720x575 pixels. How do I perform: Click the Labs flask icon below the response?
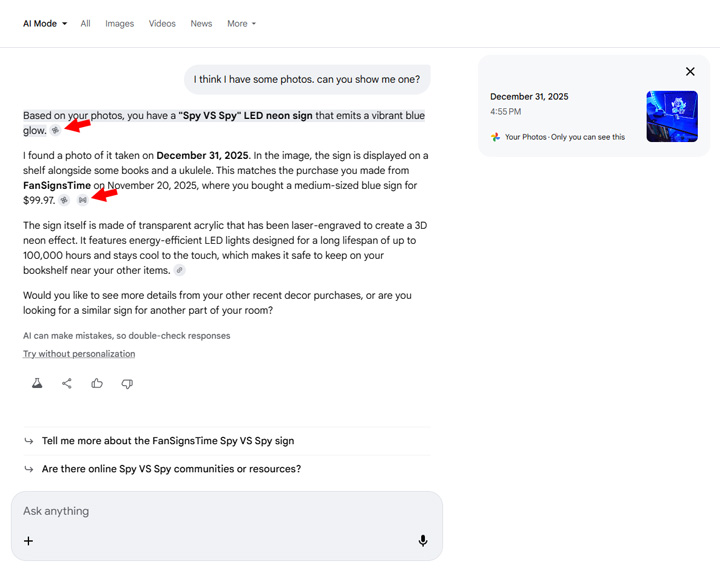click(37, 383)
